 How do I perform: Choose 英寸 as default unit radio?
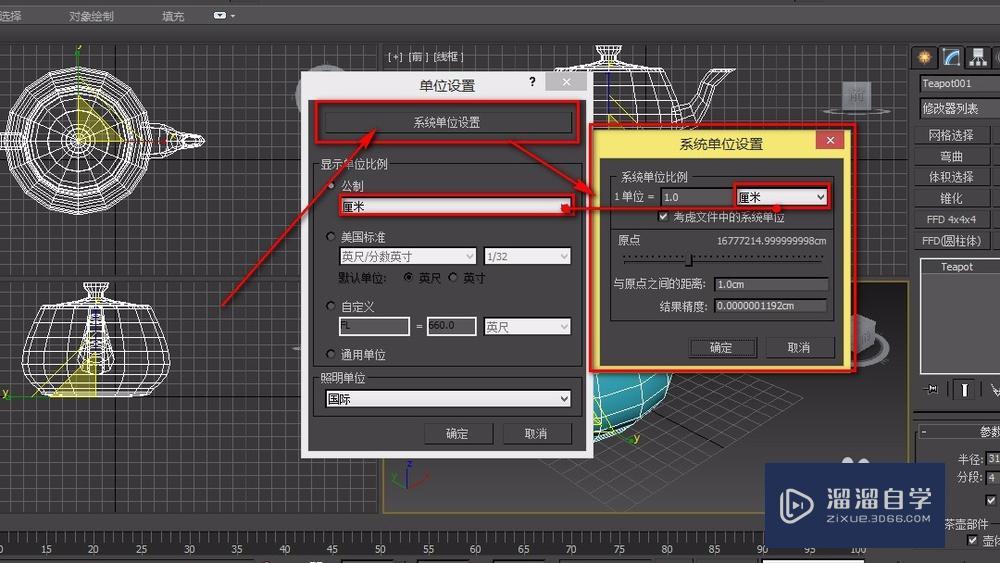pos(453,277)
